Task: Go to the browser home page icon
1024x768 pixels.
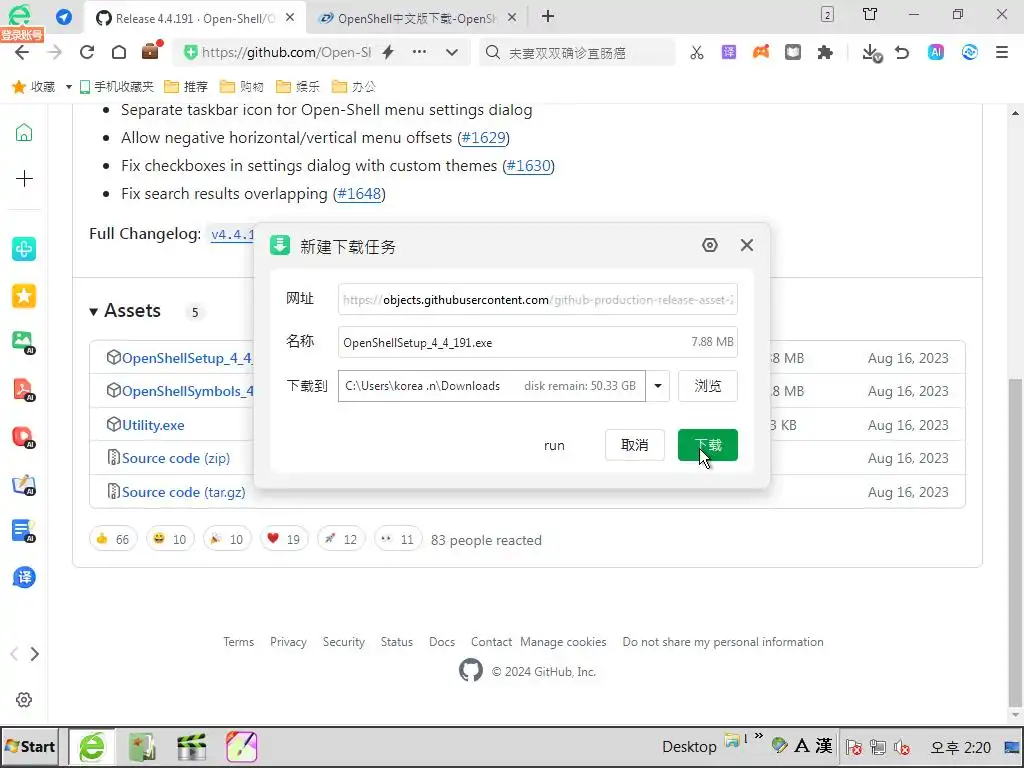Action: tap(119, 52)
